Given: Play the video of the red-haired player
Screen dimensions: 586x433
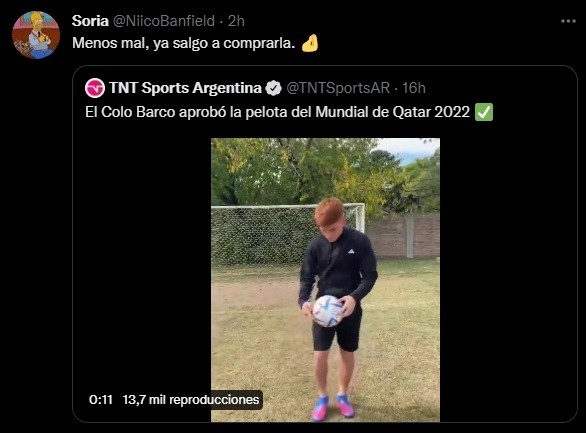Looking at the screenshot, I should click(325, 280).
